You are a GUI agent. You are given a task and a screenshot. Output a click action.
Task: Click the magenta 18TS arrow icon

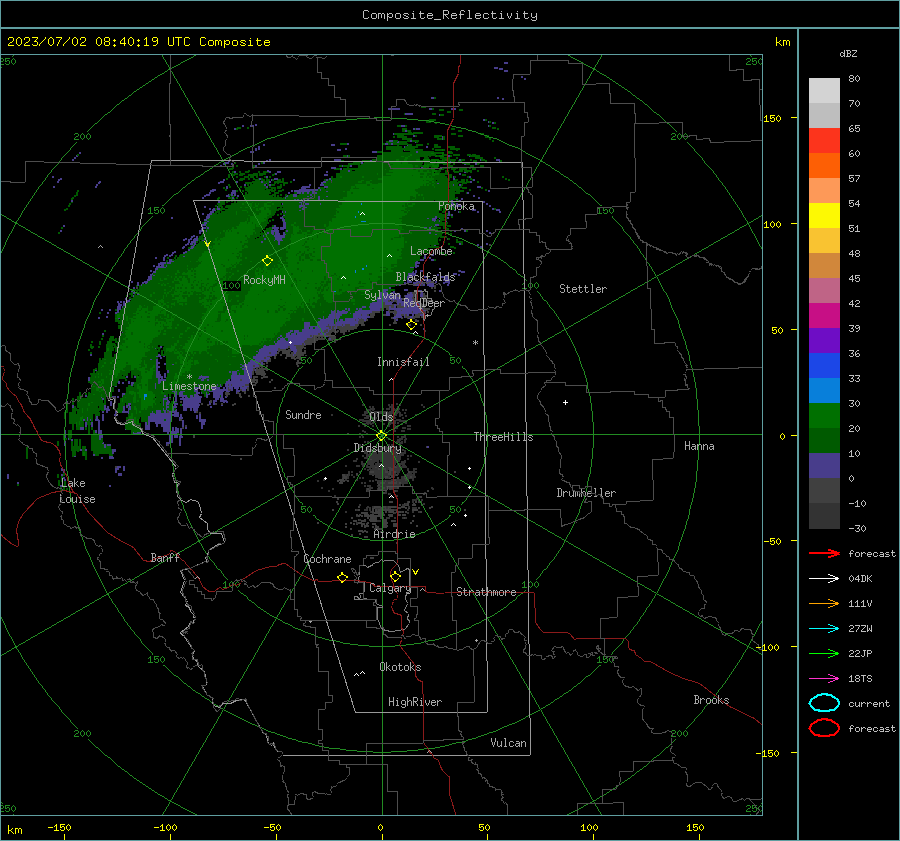pyautogui.click(x=824, y=679)
